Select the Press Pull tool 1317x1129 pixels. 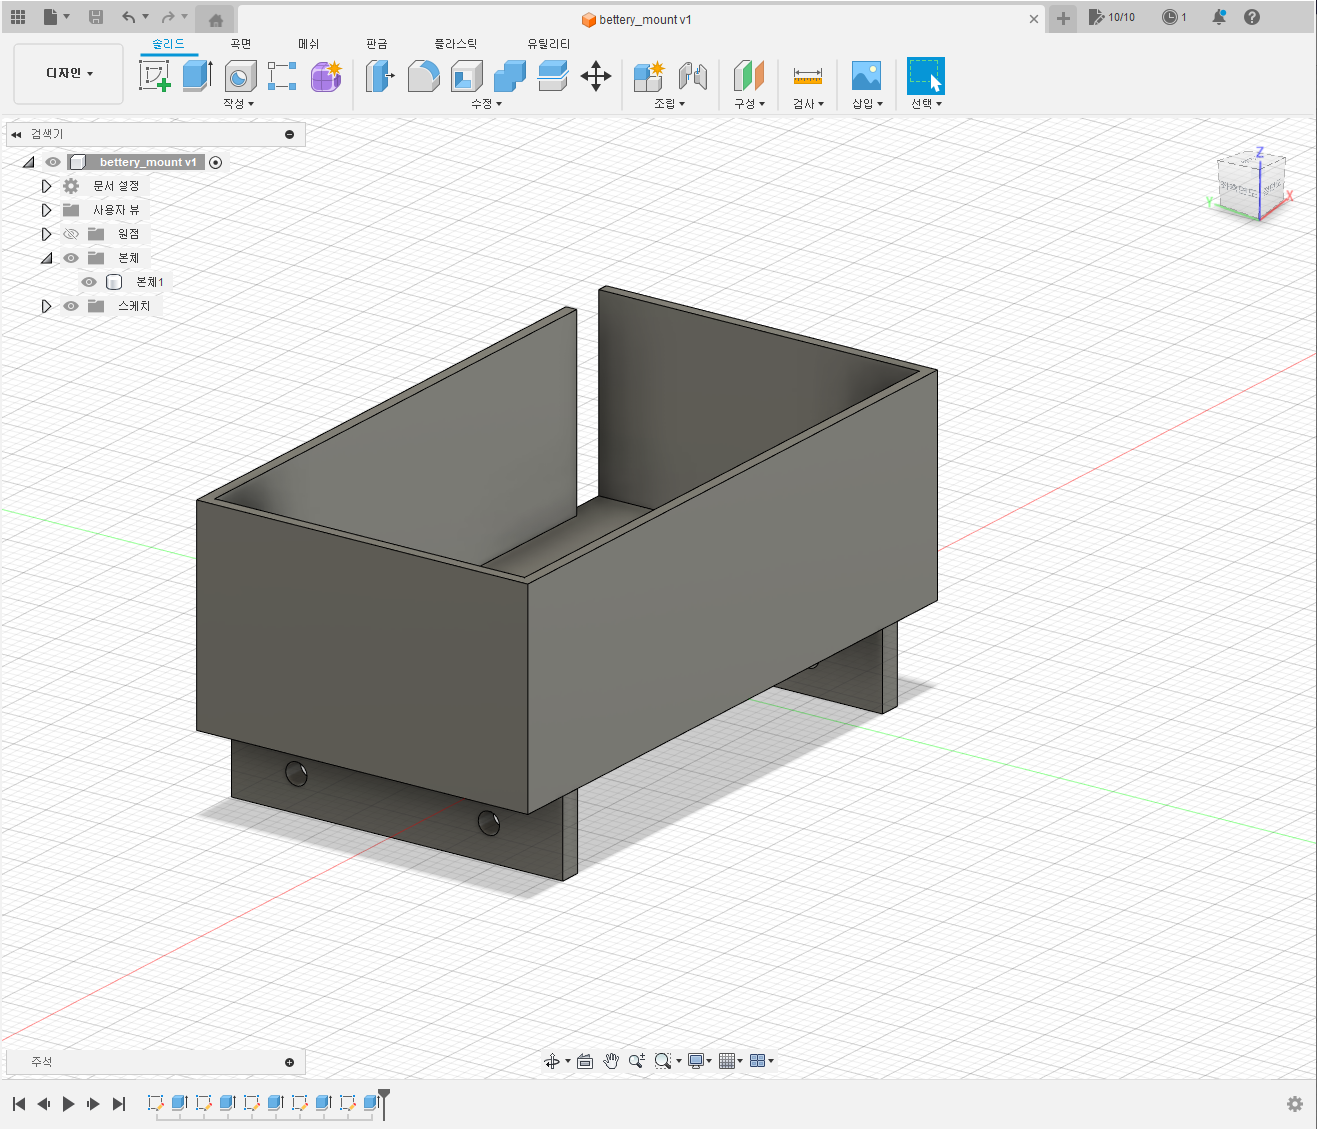pos(380,76)
